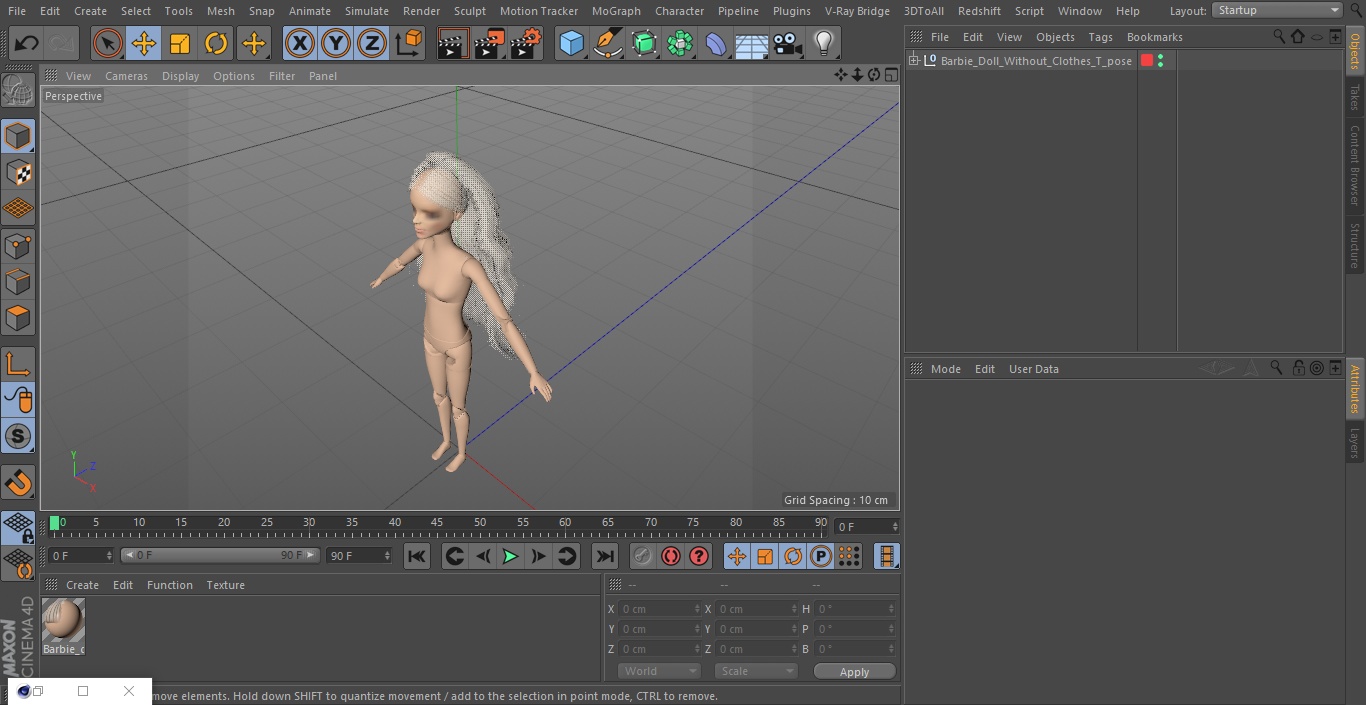The height and width of the screenshot is (705, 1366).
Task: Open the Objects manager Tags menu
Action: click(x=1100, y=37)
